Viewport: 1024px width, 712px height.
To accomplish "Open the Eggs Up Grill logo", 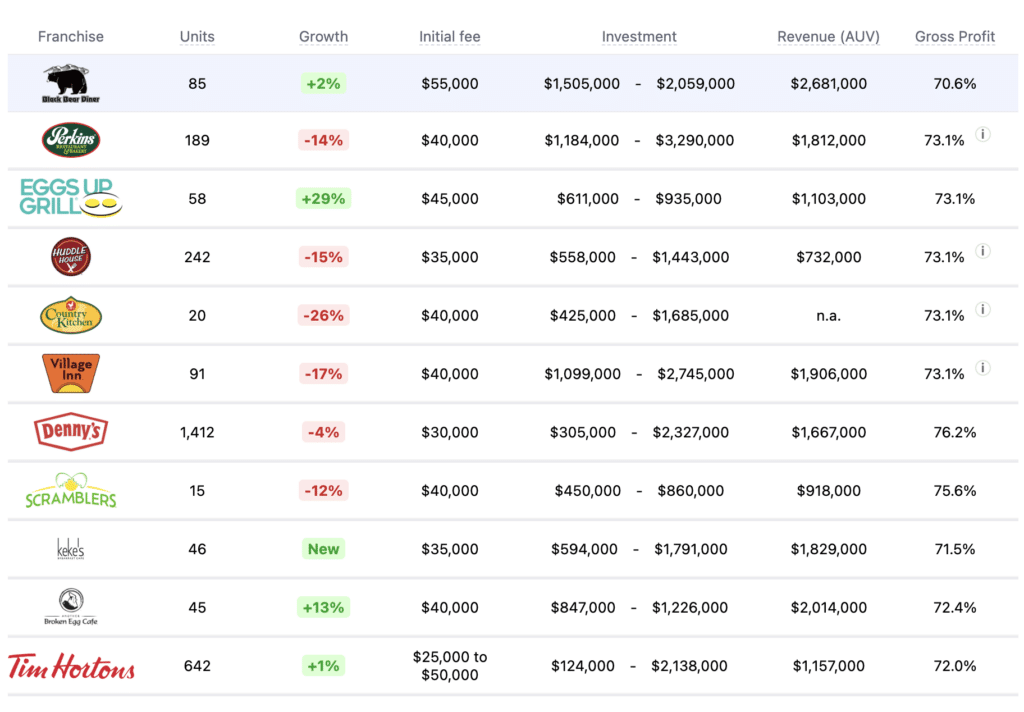I will tap(71, 198).
